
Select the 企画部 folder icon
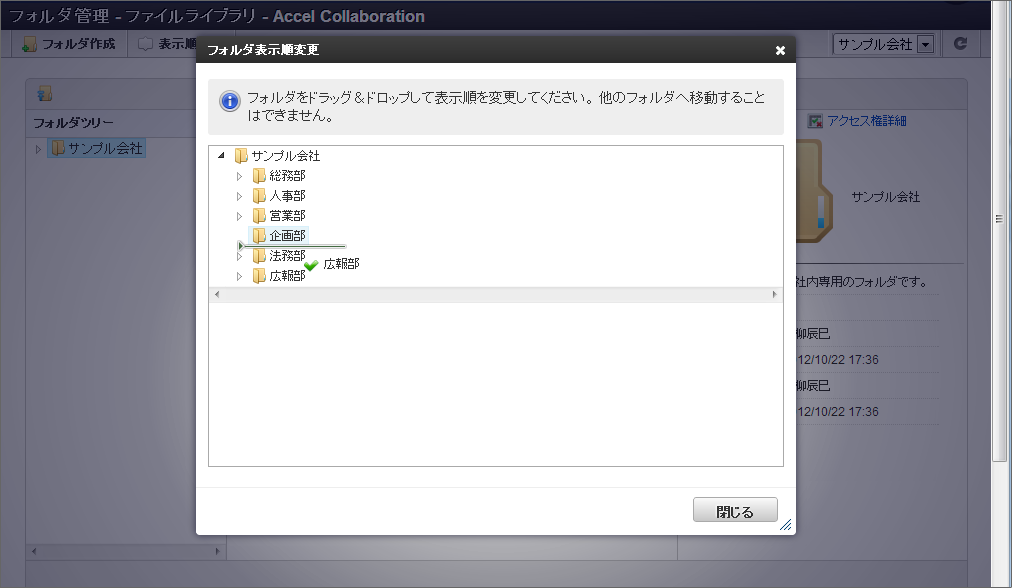point(259,236)
